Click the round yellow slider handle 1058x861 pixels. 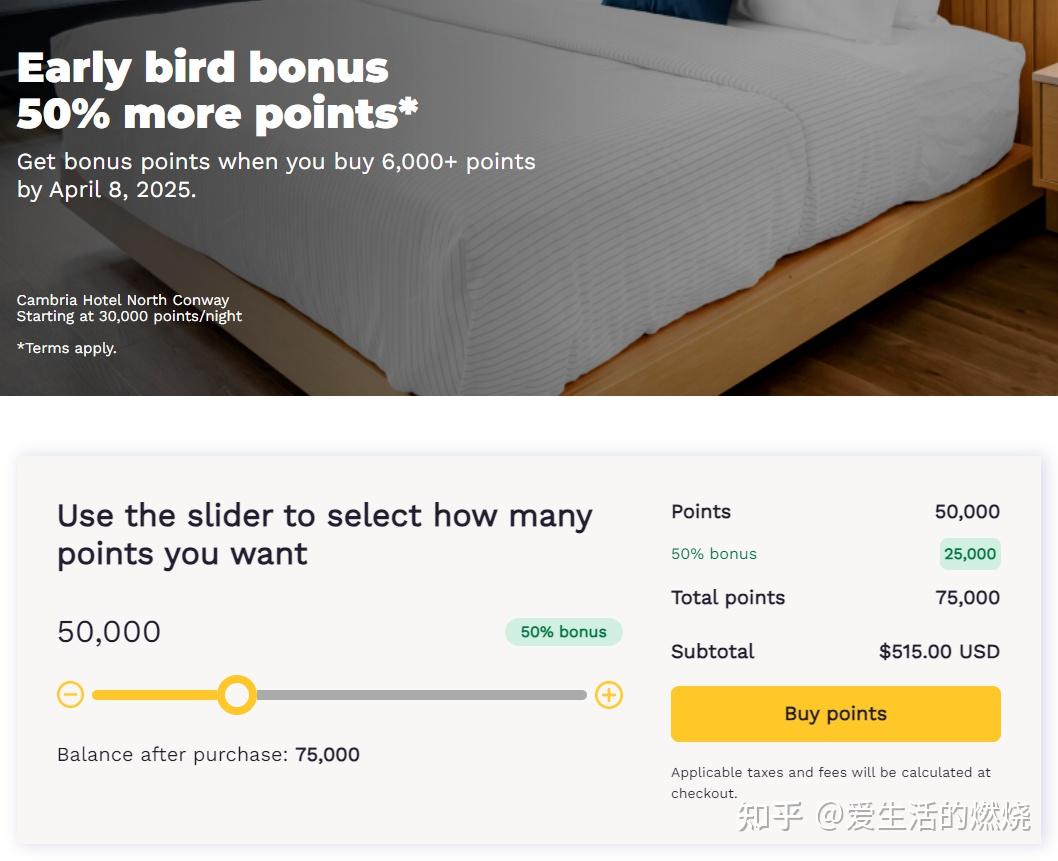click(237, 695)
